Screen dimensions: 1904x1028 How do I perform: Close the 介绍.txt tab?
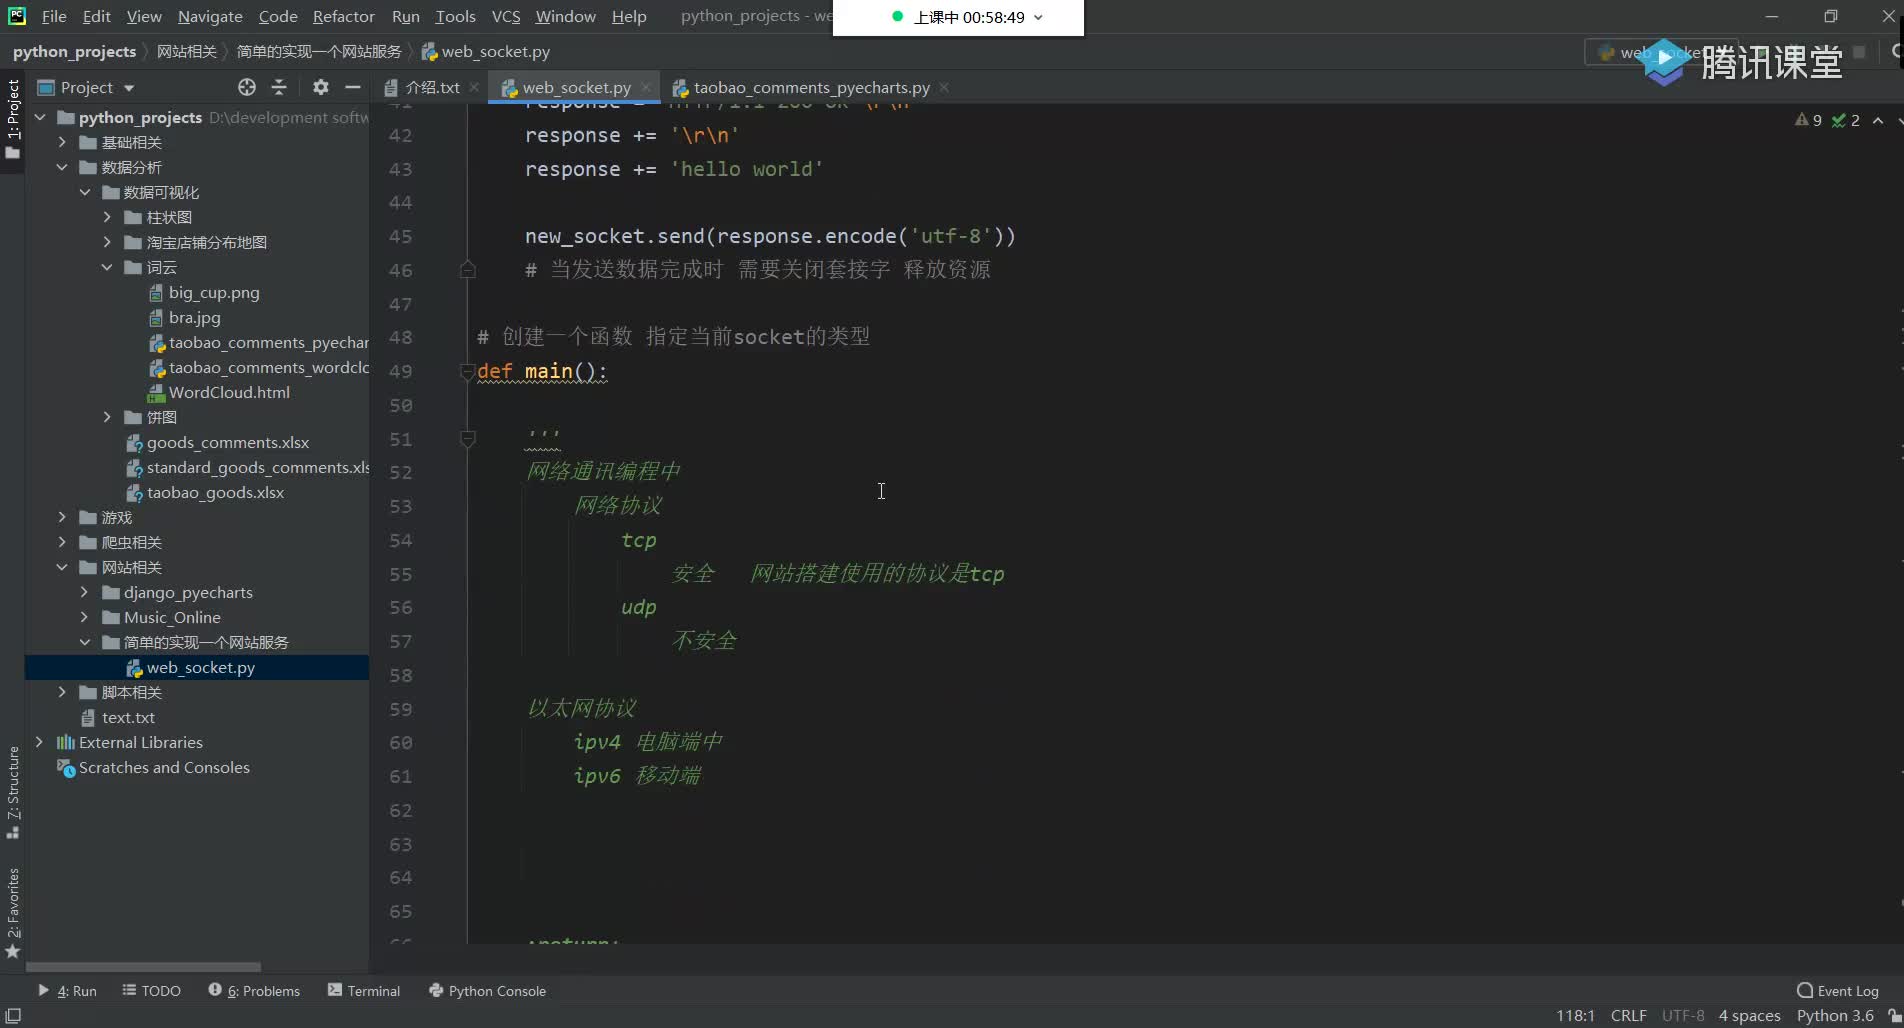[474, 87]
